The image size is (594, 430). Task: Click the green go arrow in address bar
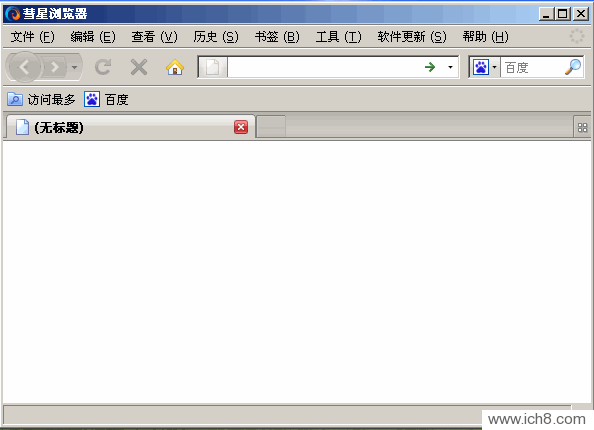click(430, 67)
